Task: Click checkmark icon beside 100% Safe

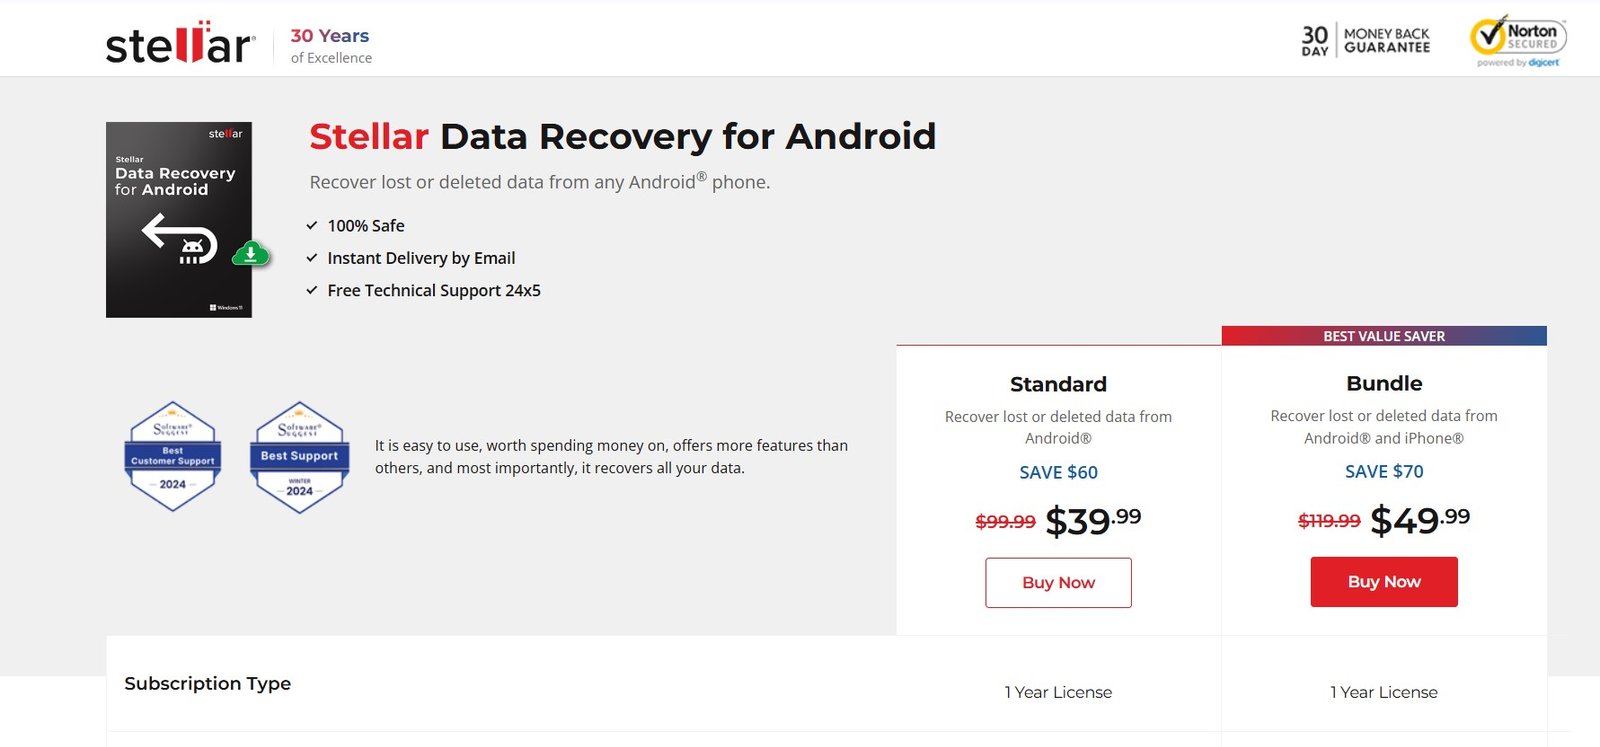Action: (312, 226)
